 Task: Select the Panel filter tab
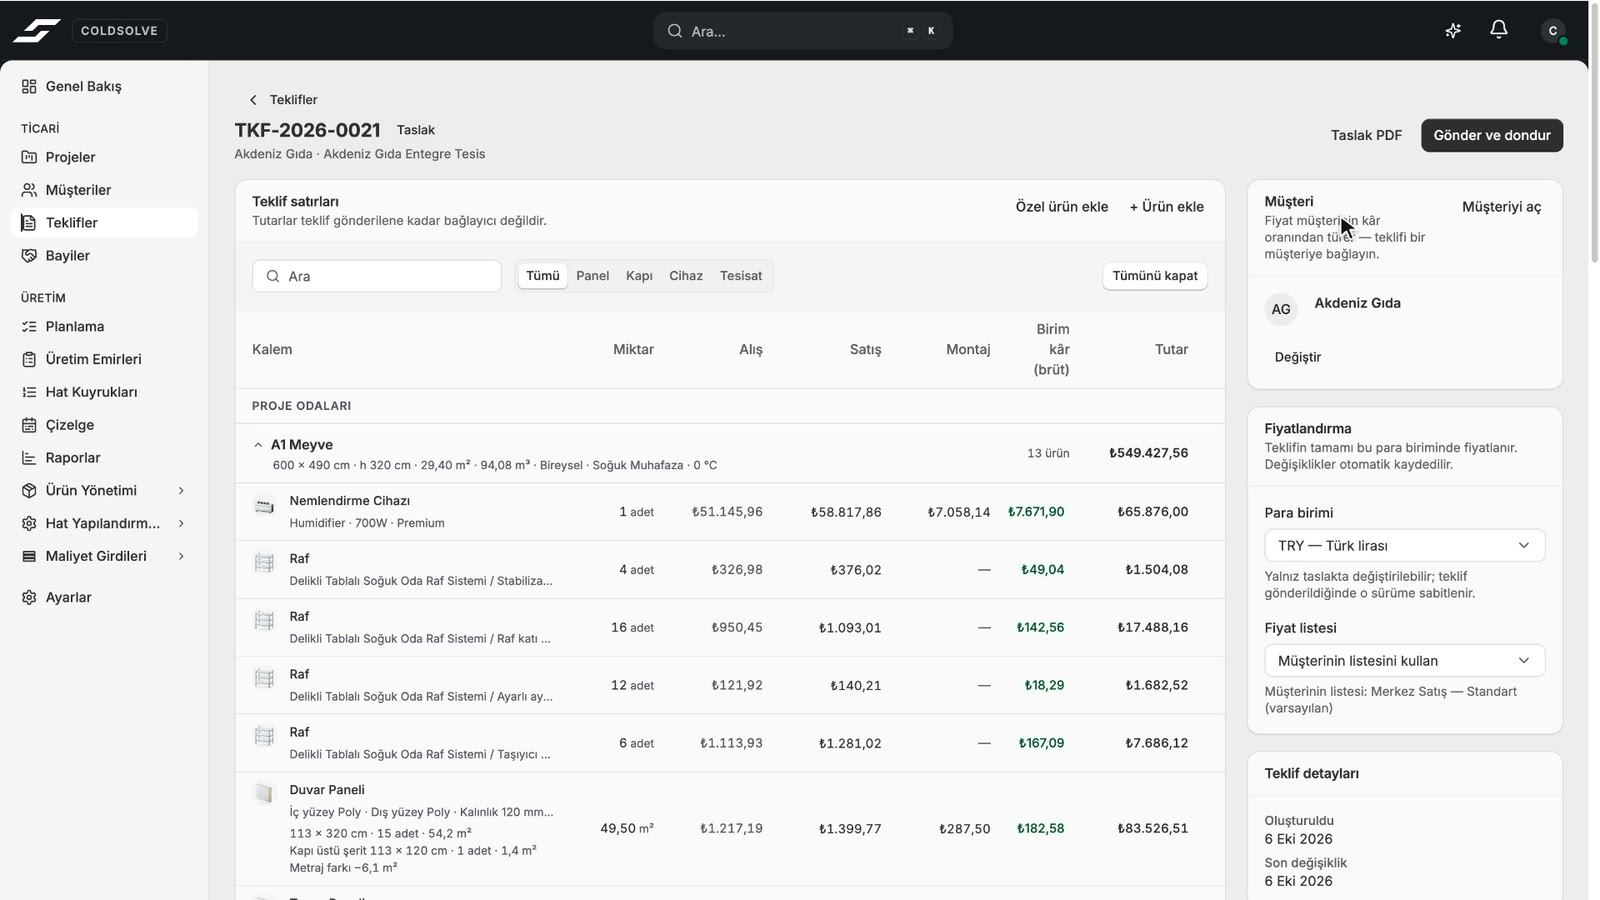click(x=592, y=276)
